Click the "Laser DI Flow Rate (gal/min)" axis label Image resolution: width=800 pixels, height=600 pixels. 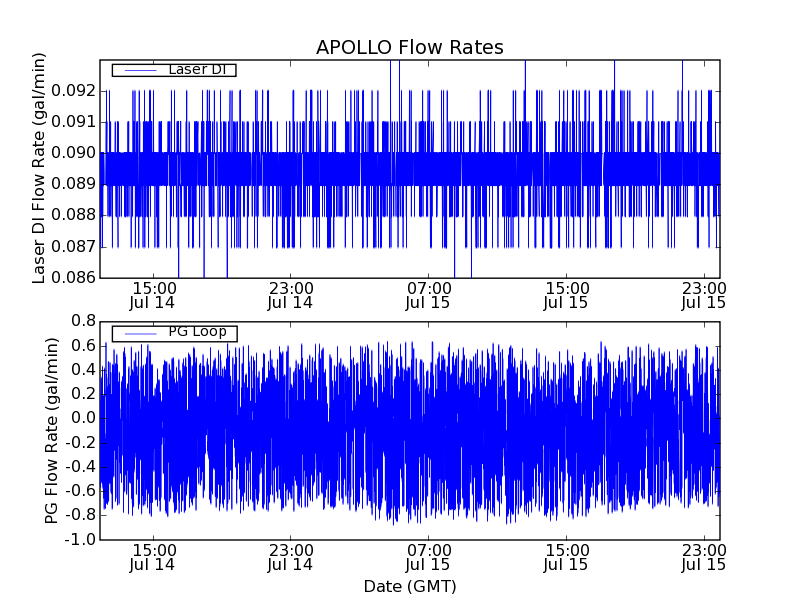pos(40,168)
